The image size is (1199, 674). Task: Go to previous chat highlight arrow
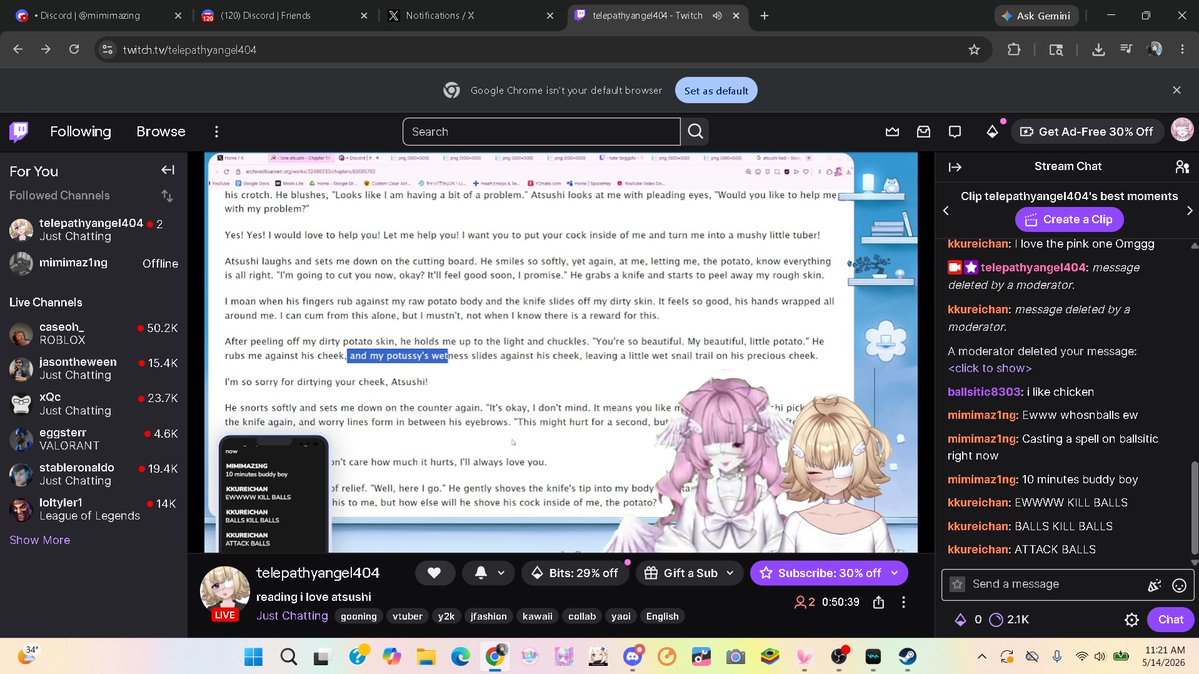946,210
